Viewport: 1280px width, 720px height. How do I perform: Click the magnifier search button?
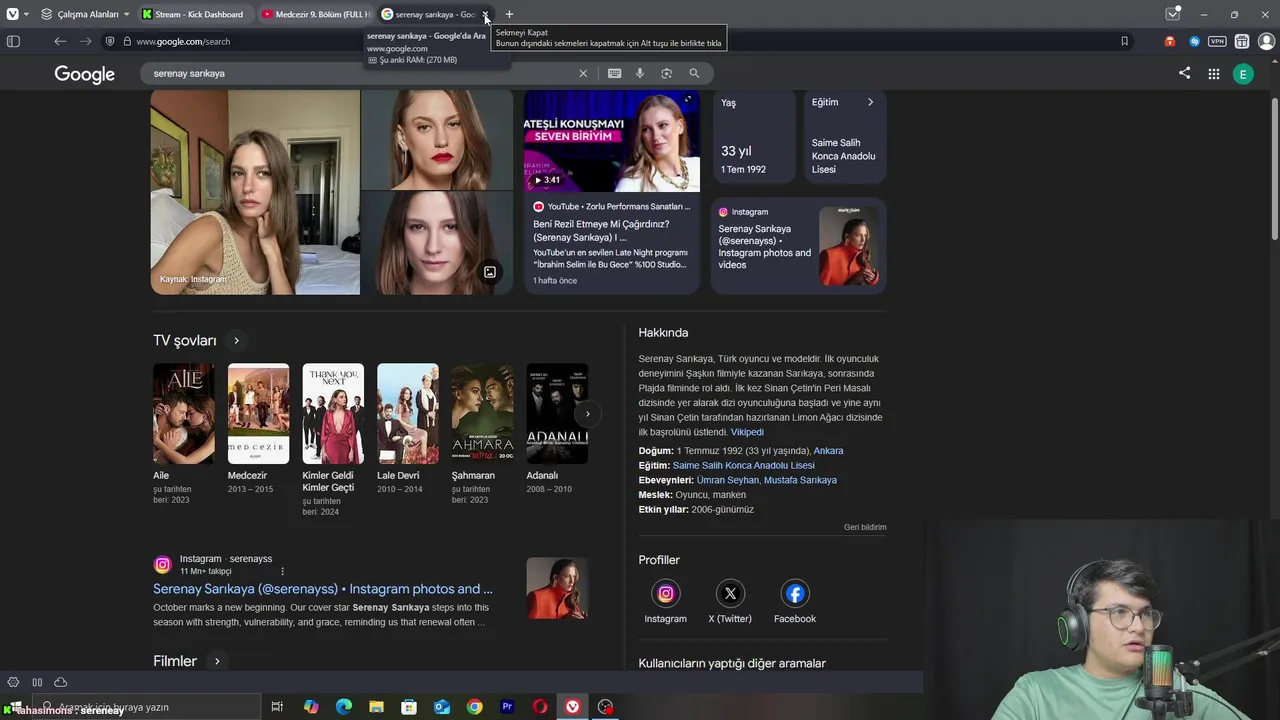point(694,73)
